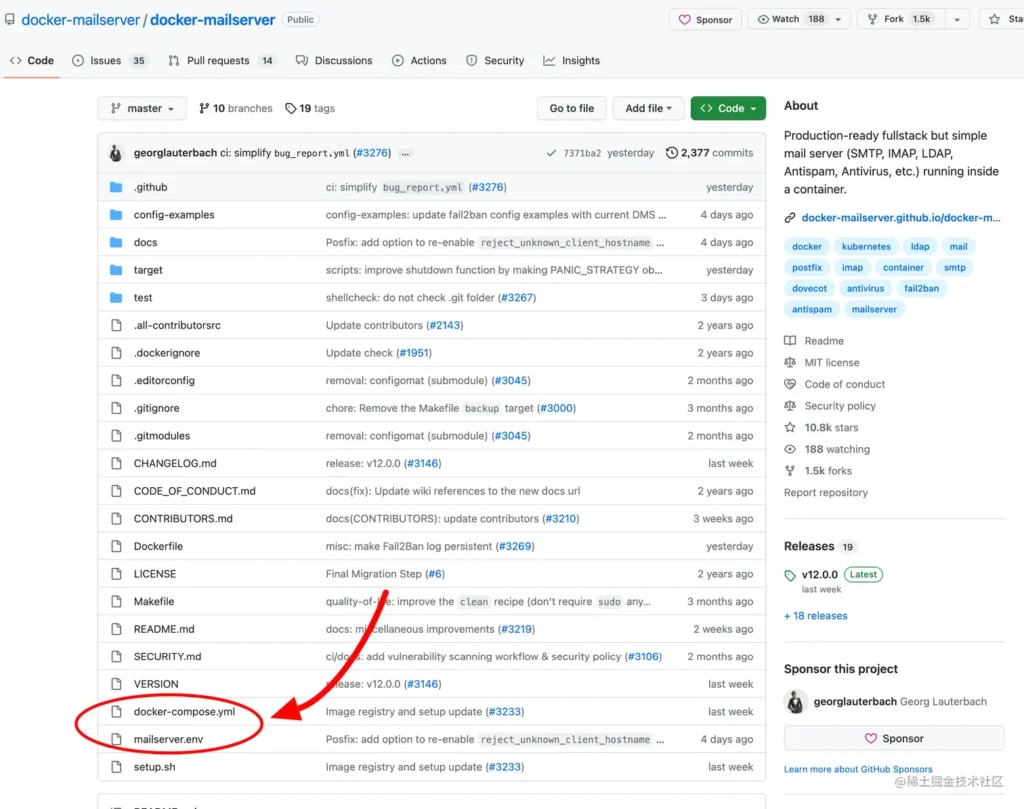Click the + 18 releases link
1024x809 pixels.
[x=816, y=616]
